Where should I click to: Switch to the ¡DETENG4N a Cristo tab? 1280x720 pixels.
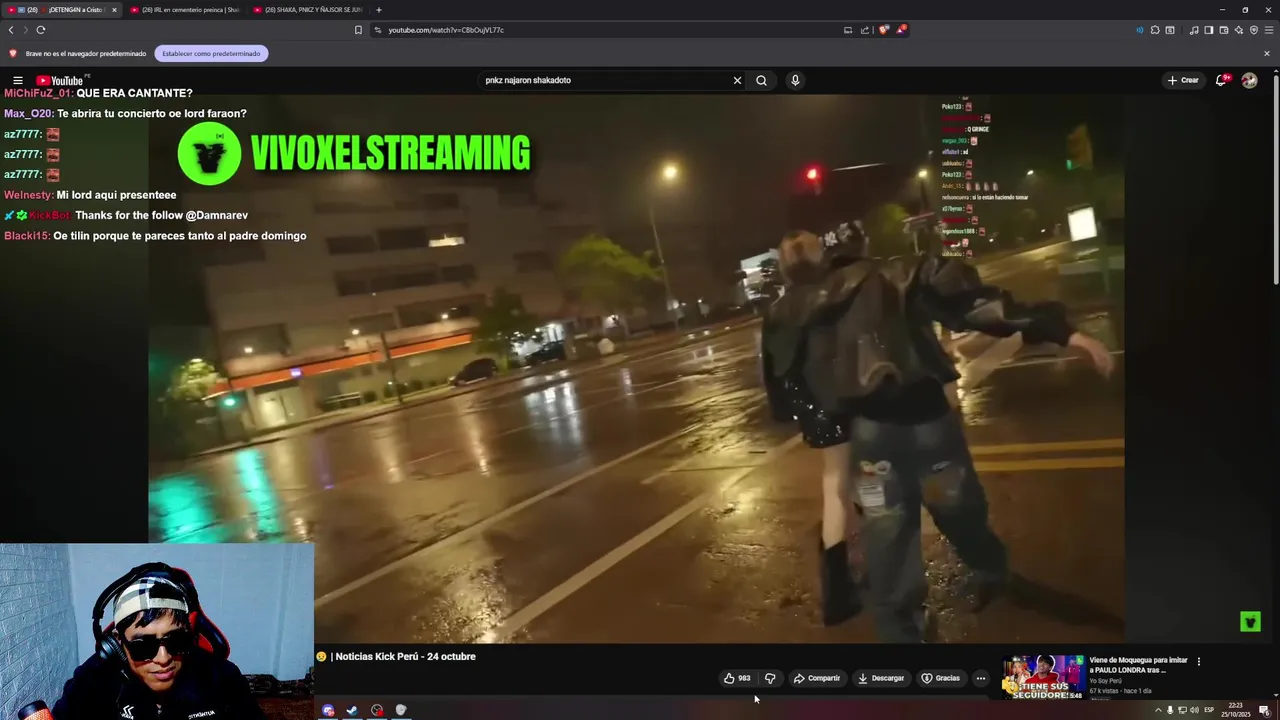60,10
